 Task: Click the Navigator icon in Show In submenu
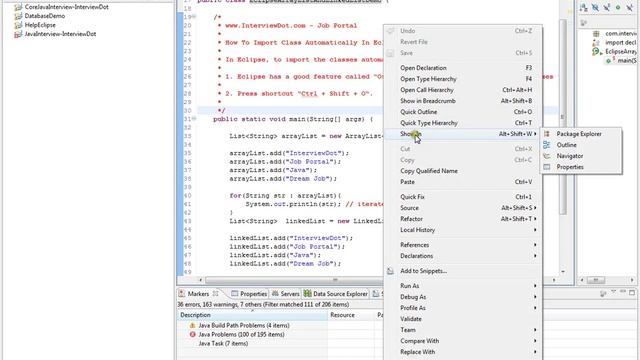click(547, 156)
